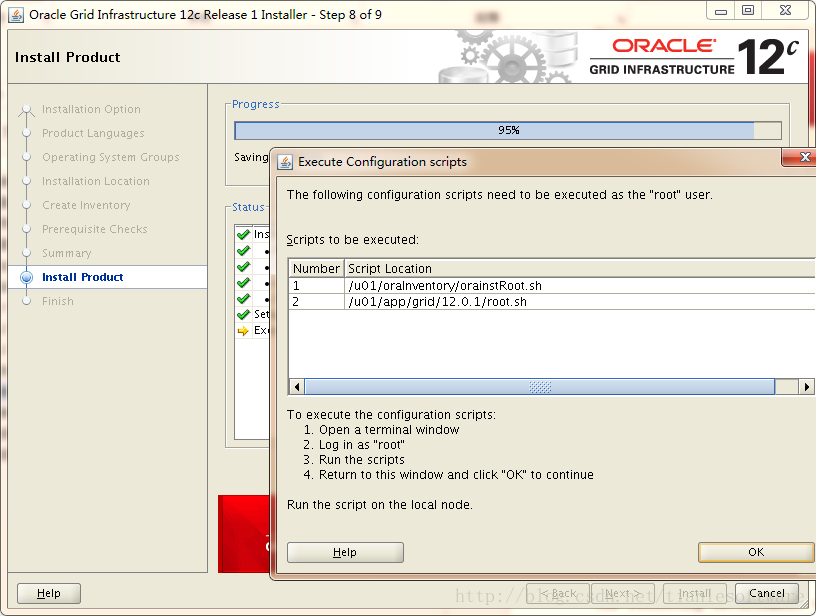Select Installation Option step in sidebar
Viewport: 816px width, 616px height.
click(x=91, y=109)
